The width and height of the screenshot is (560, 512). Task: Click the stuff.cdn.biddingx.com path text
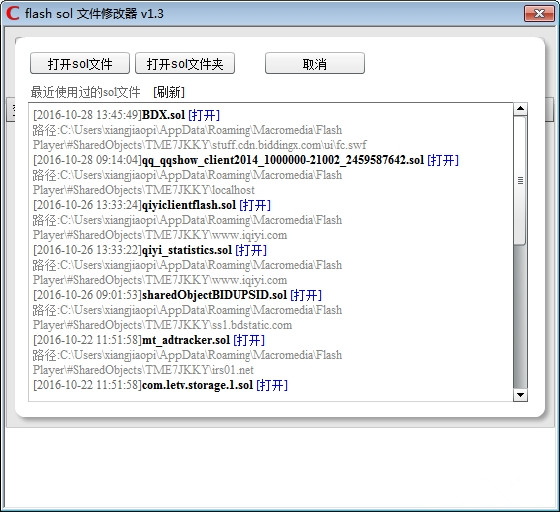point(200,145)
